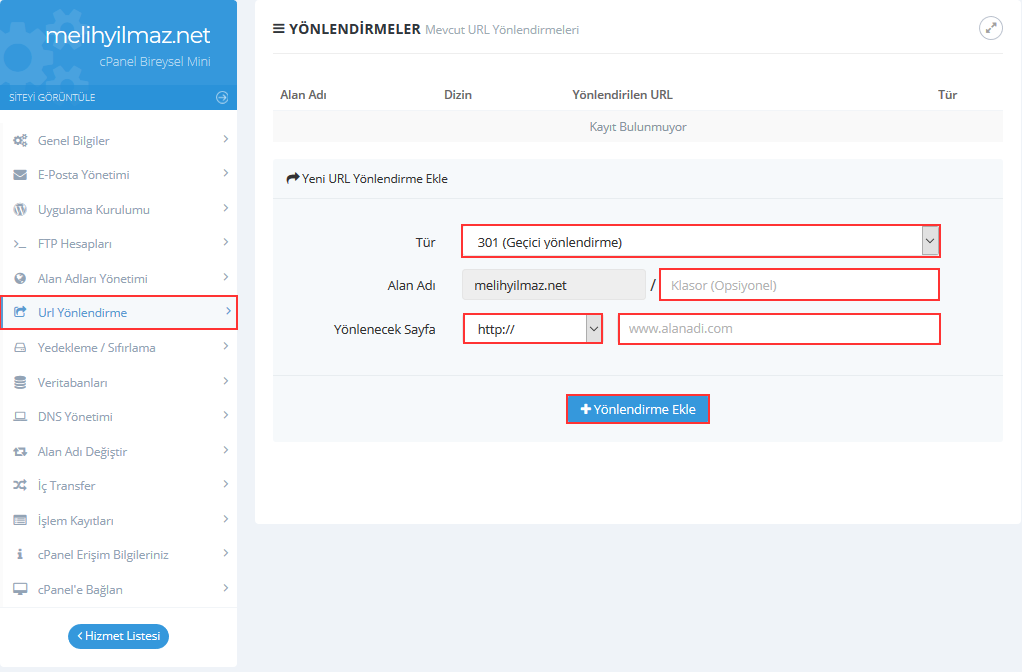Open the Url Yönlendirme menu item
Screen dimensions: 1022x672
pyautogui.click(x=82, y=313)
